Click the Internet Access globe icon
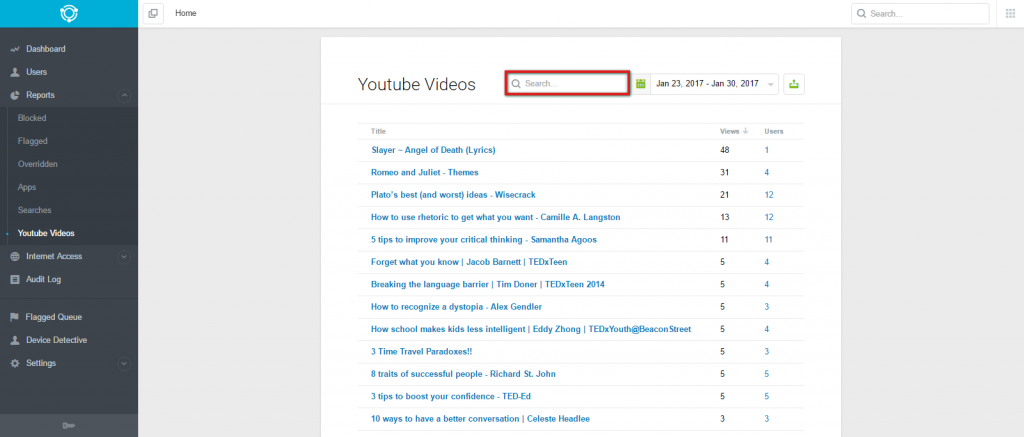Screen dimensions: 1024x437 (x=14, y=257)
